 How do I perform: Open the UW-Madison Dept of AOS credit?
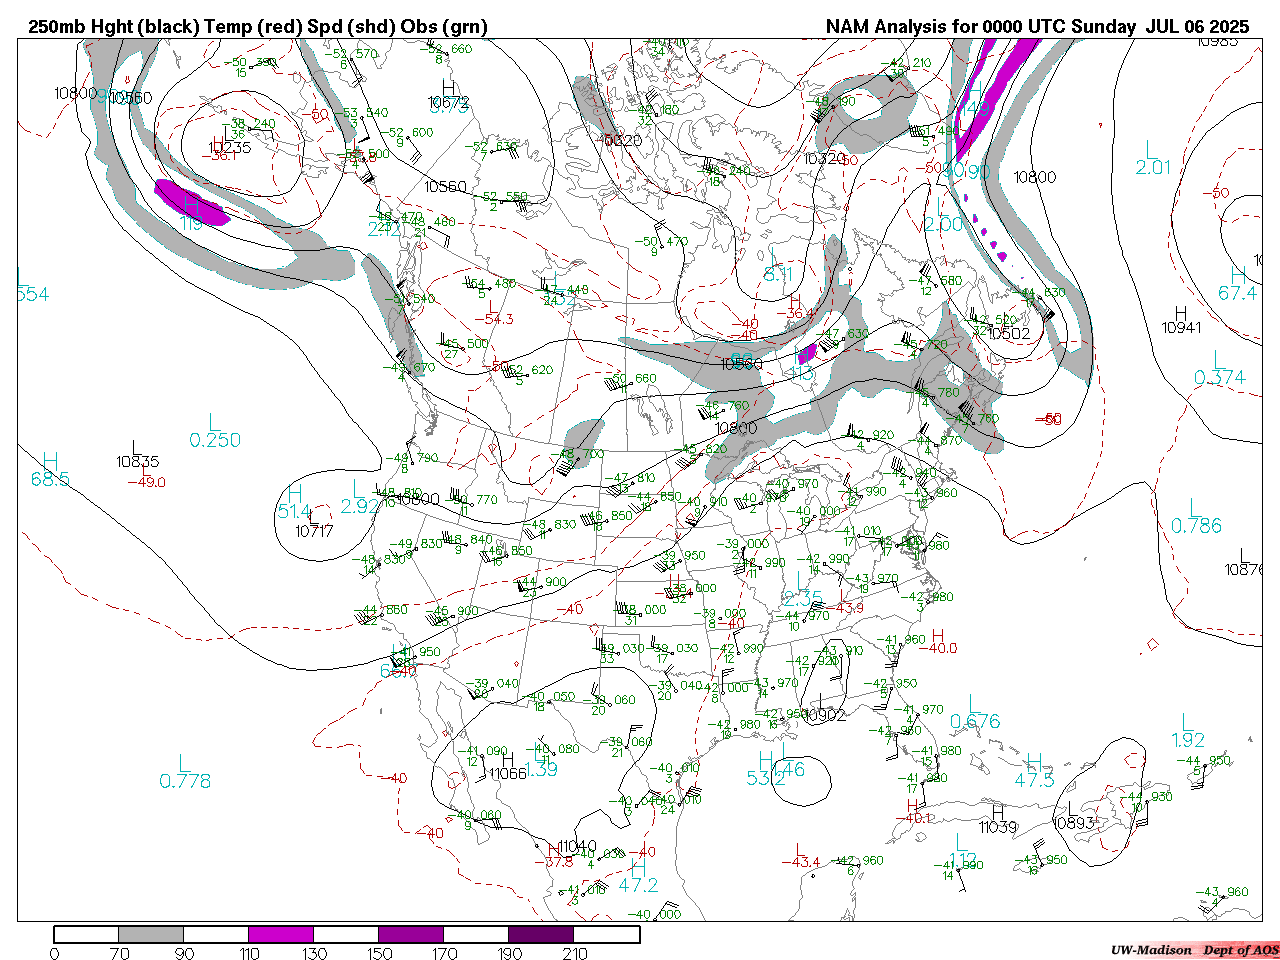[x=1194, y=950]
